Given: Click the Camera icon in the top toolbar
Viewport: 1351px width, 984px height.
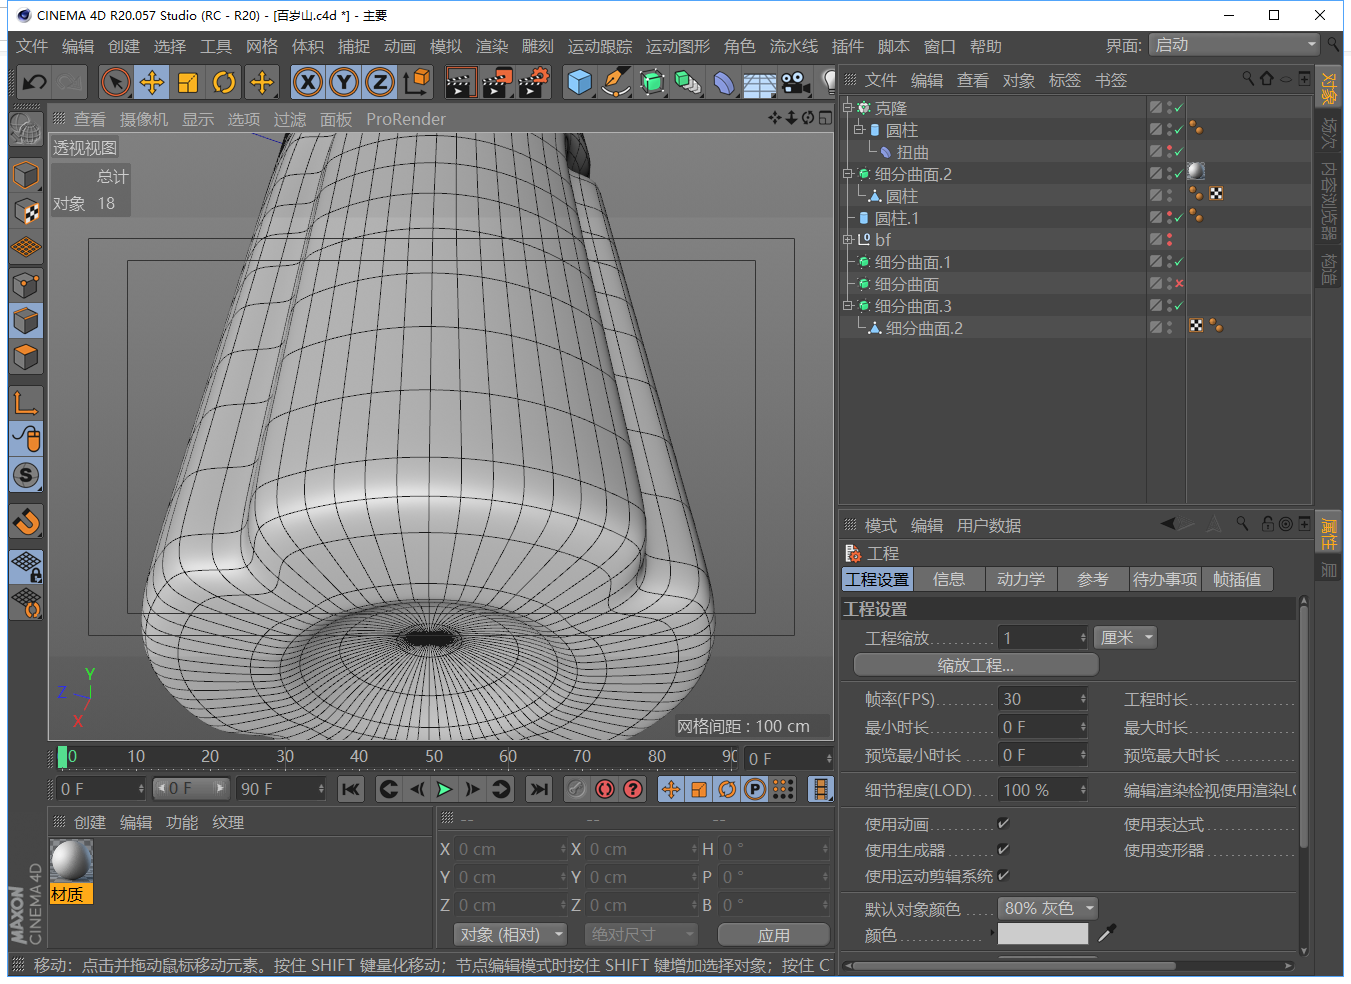Looking at the screenshot, I should tap(793, 82).
